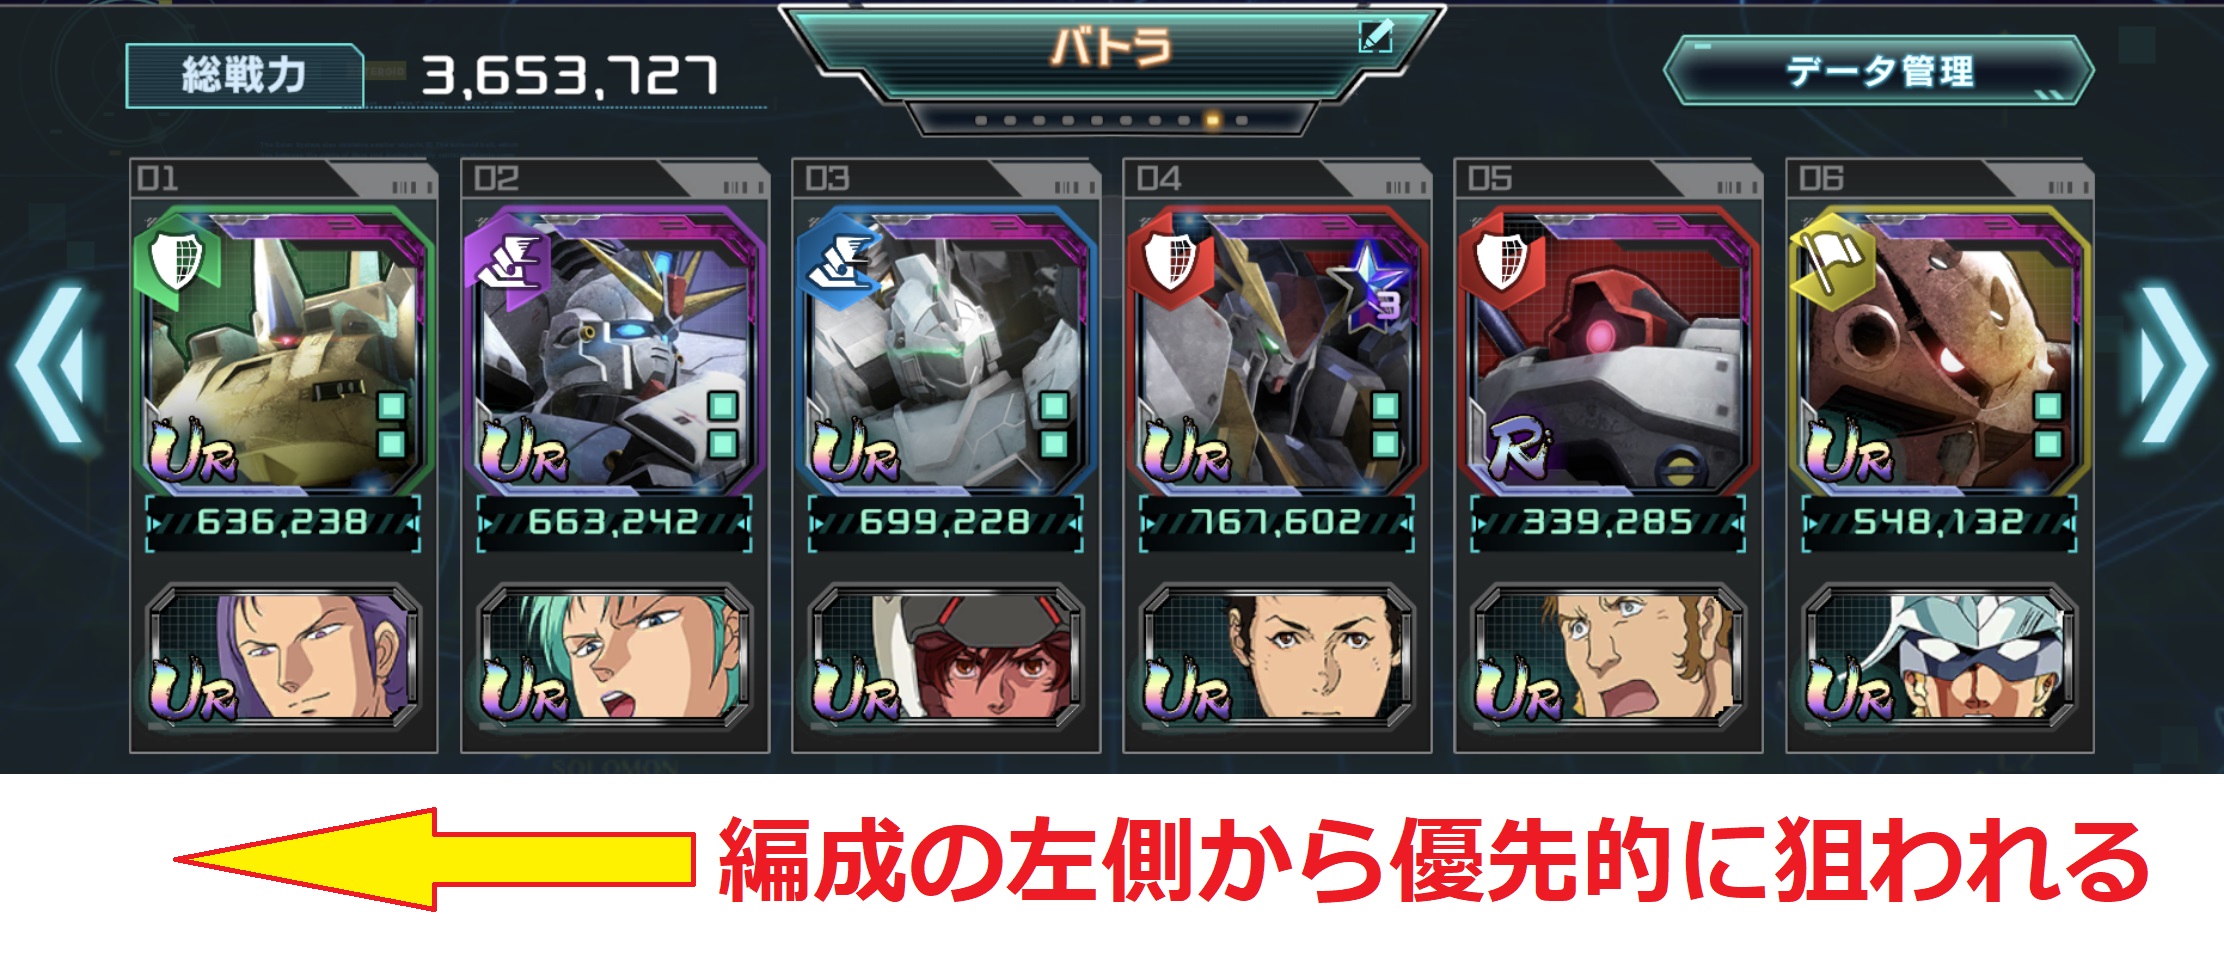Screen dimensions: 2224x970
Task: Select the first formation page dot
Action: coord(981,120)
